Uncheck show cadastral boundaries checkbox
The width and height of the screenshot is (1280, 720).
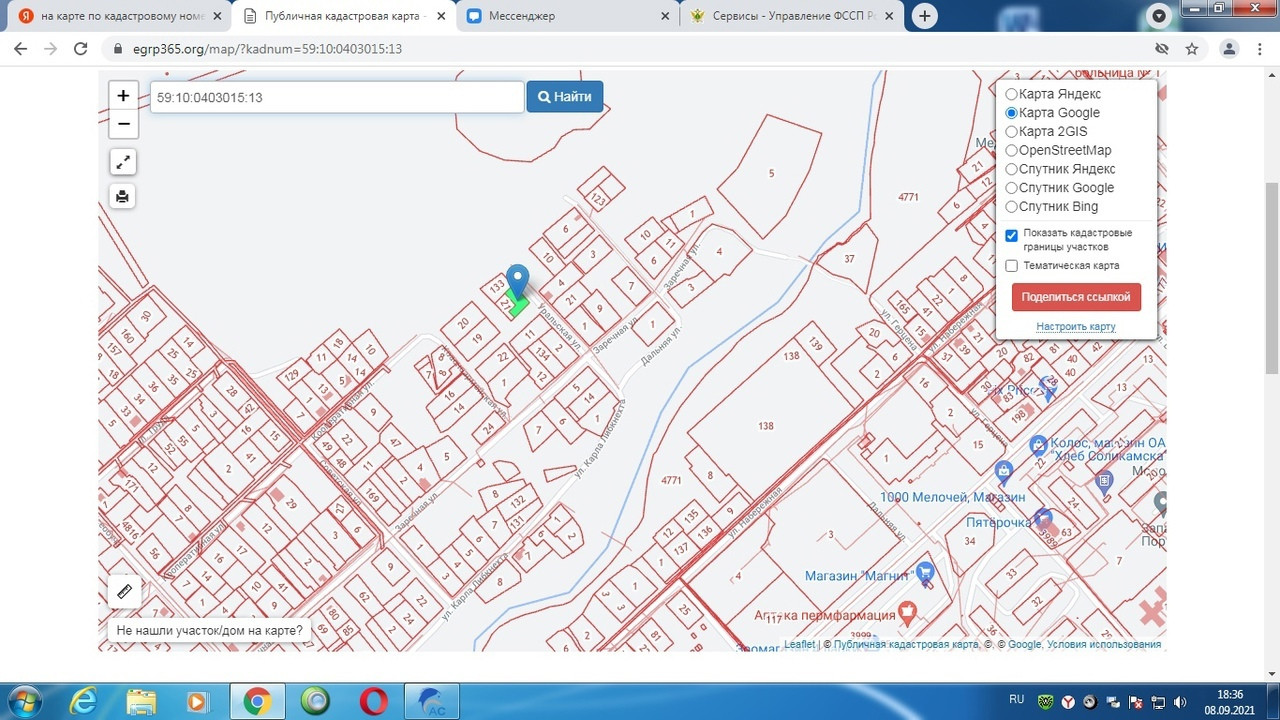click(x=1012, y=235)
